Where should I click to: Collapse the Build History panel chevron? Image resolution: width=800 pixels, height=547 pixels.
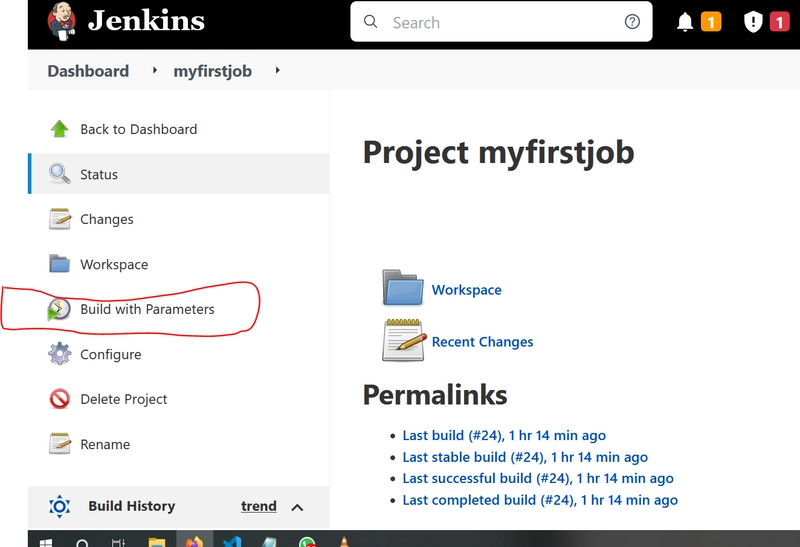click(297, 507)
